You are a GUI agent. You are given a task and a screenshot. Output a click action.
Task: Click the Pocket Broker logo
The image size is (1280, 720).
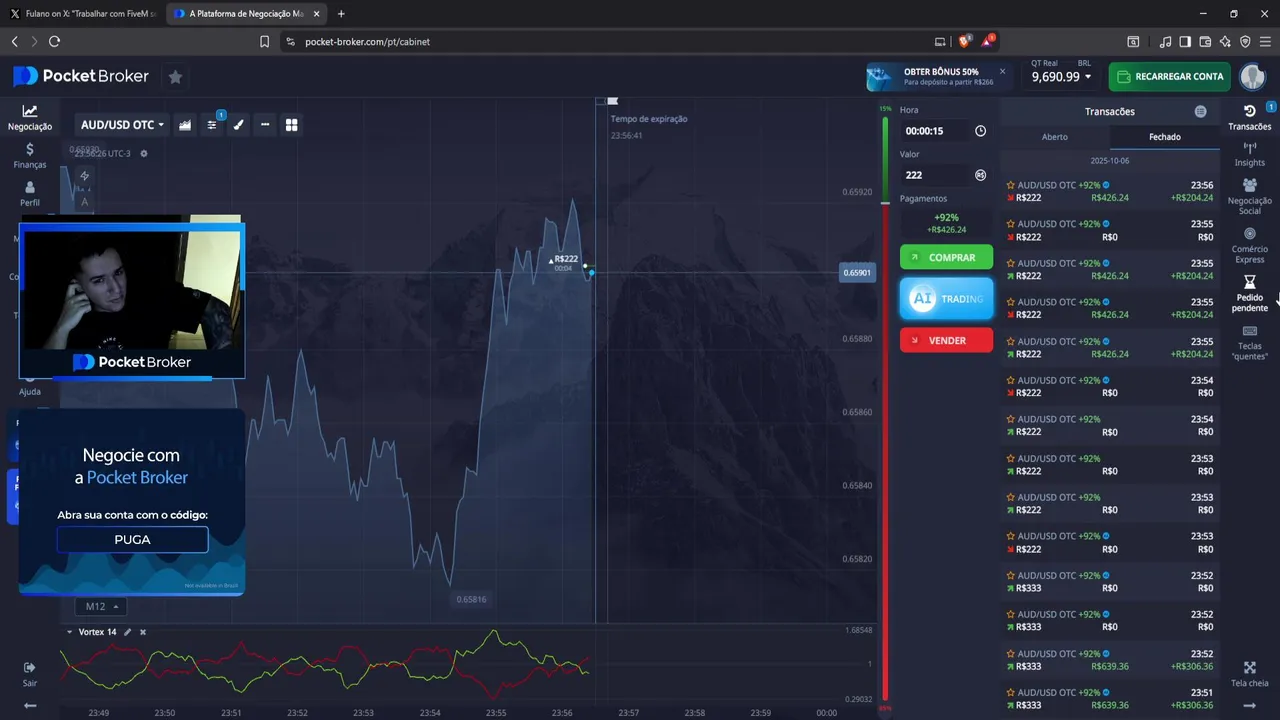click(x=81, y=76)
